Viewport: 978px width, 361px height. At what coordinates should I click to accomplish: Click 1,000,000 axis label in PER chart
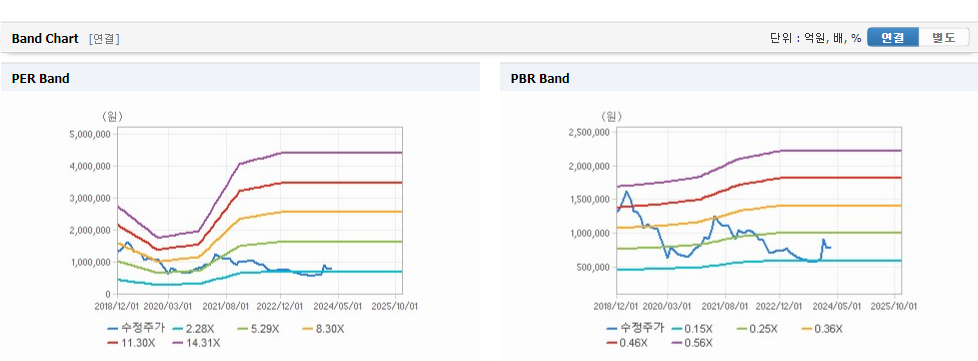(89, 262)
